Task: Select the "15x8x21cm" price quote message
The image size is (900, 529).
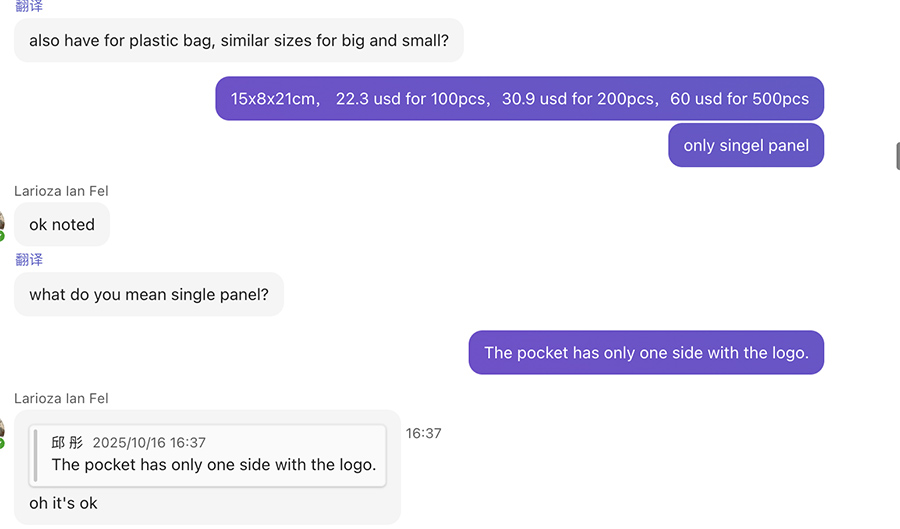Action: click(519, 99)
